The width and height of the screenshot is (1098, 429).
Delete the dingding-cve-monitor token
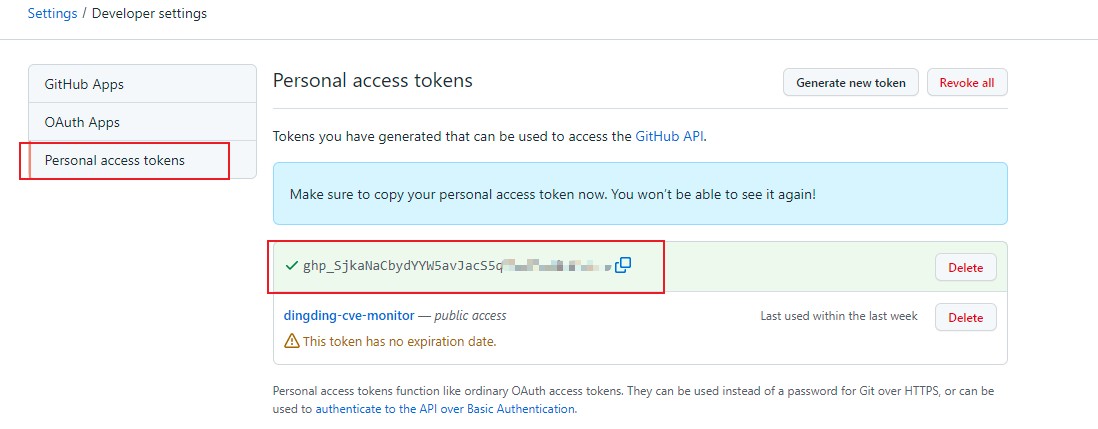(965, 317)
